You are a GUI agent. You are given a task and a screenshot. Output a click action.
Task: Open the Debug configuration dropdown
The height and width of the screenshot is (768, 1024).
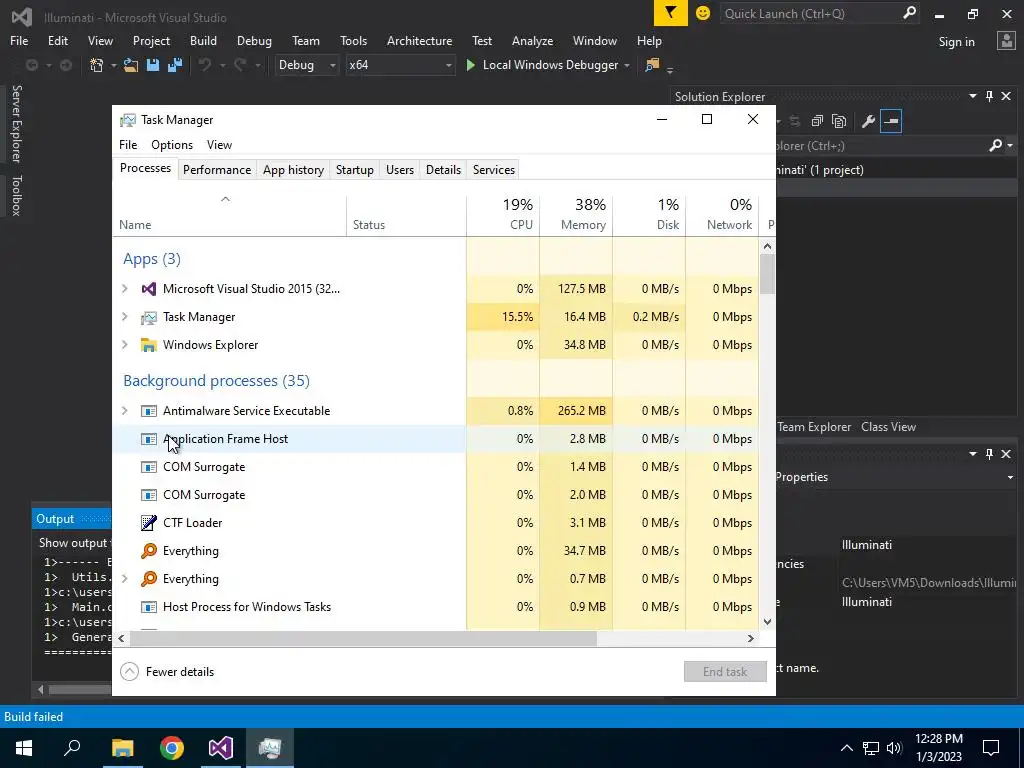pos(306,65)
